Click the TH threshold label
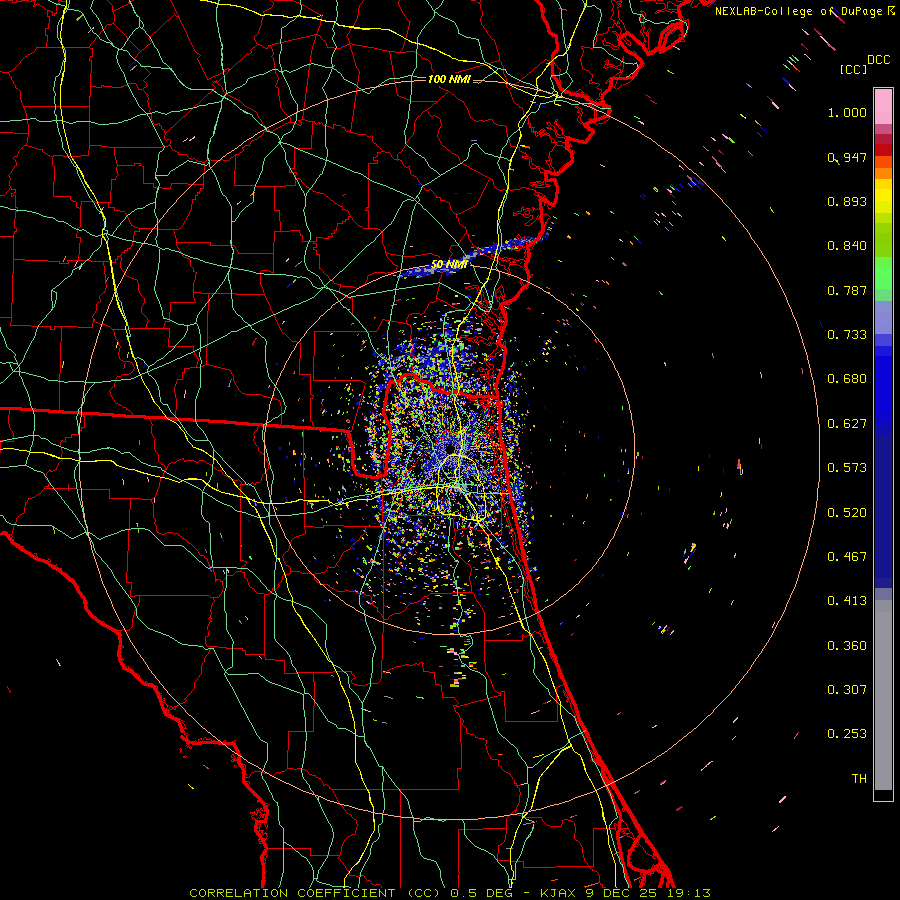The image size is (900, 900). [859, 779]
